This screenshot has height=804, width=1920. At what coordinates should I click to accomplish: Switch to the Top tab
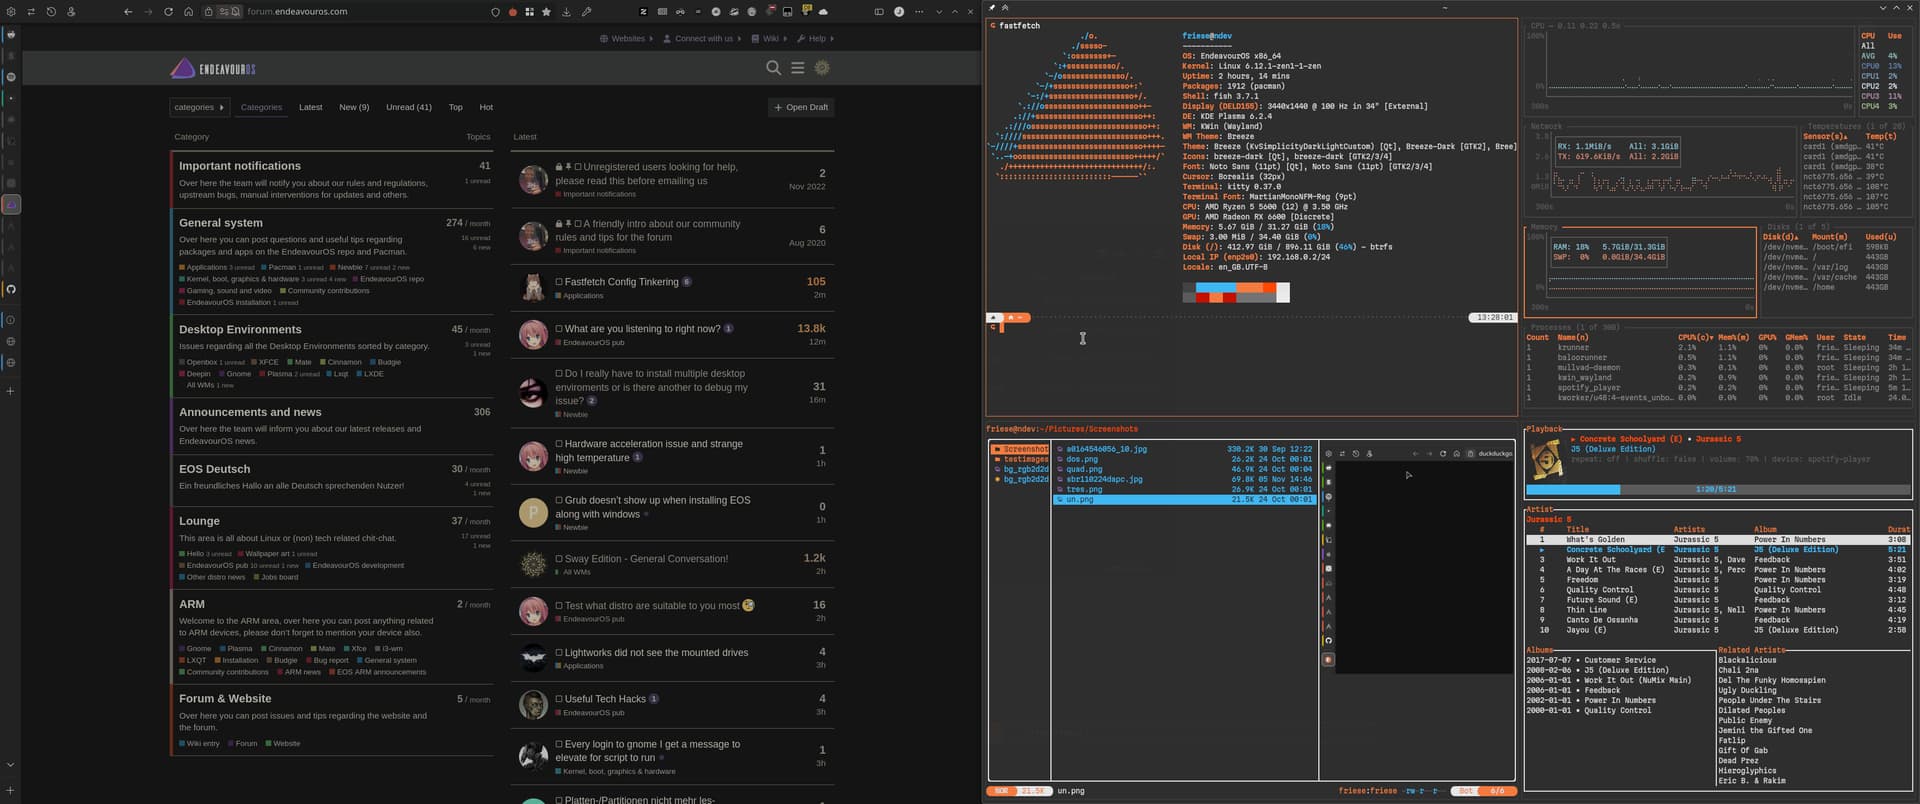(x=455, y=107)
